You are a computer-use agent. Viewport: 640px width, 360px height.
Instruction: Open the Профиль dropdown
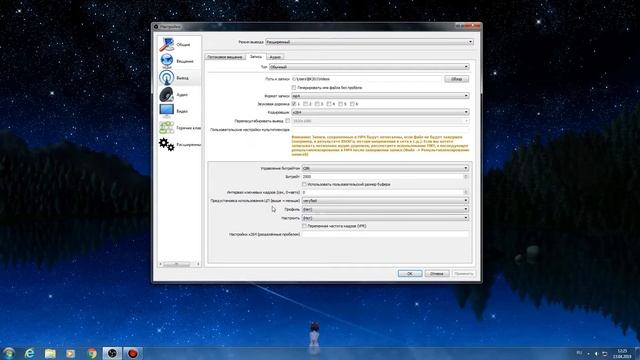[x=385, y=209]
